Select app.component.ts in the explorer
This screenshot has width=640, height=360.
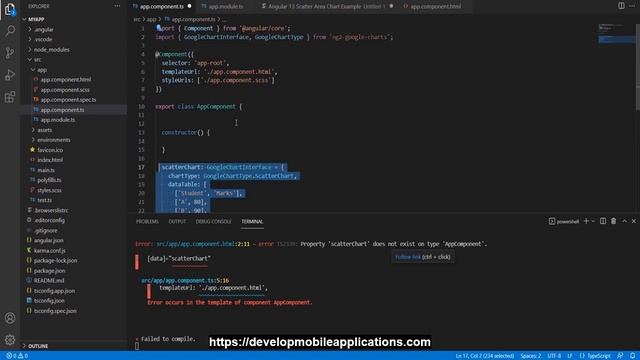[x=62, y=110]
